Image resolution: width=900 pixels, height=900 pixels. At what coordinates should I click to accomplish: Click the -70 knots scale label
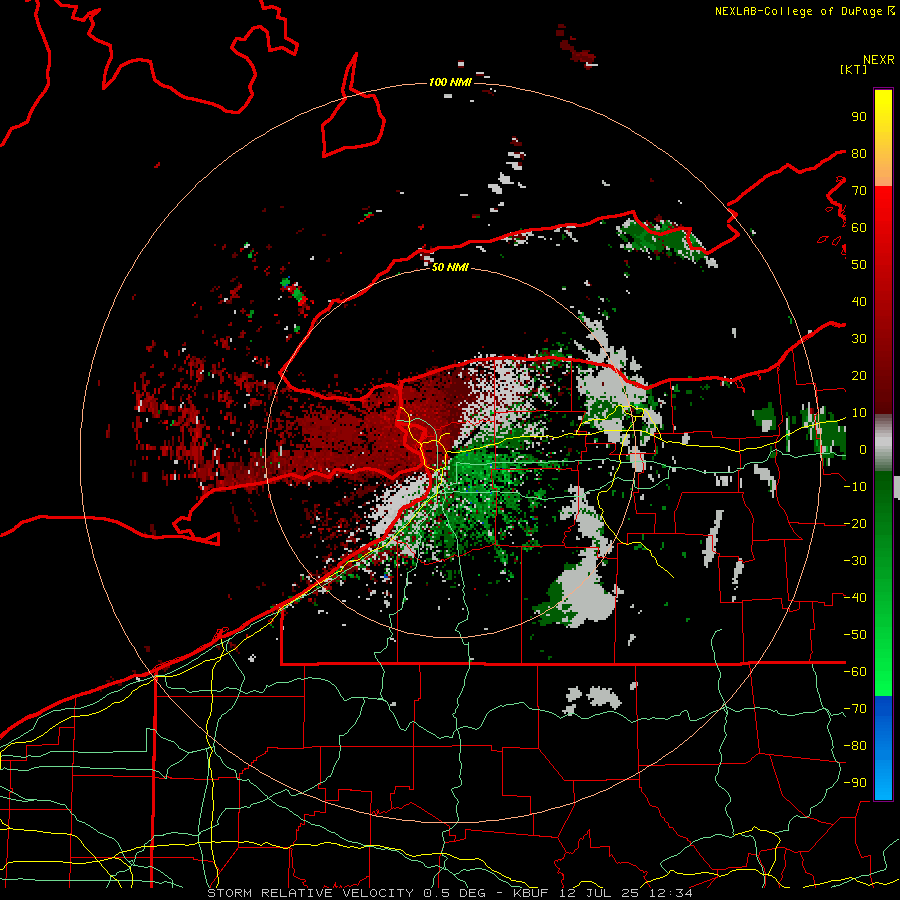[855, 708]
